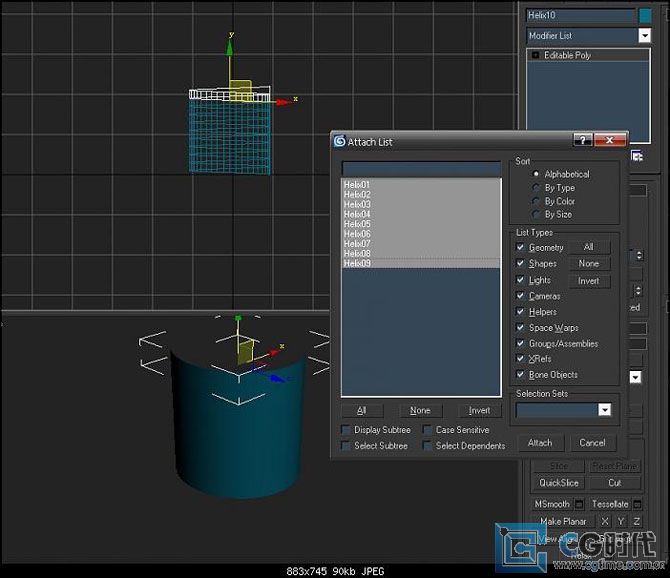Open the Modifier List dropdown

(x=644, y=35)
